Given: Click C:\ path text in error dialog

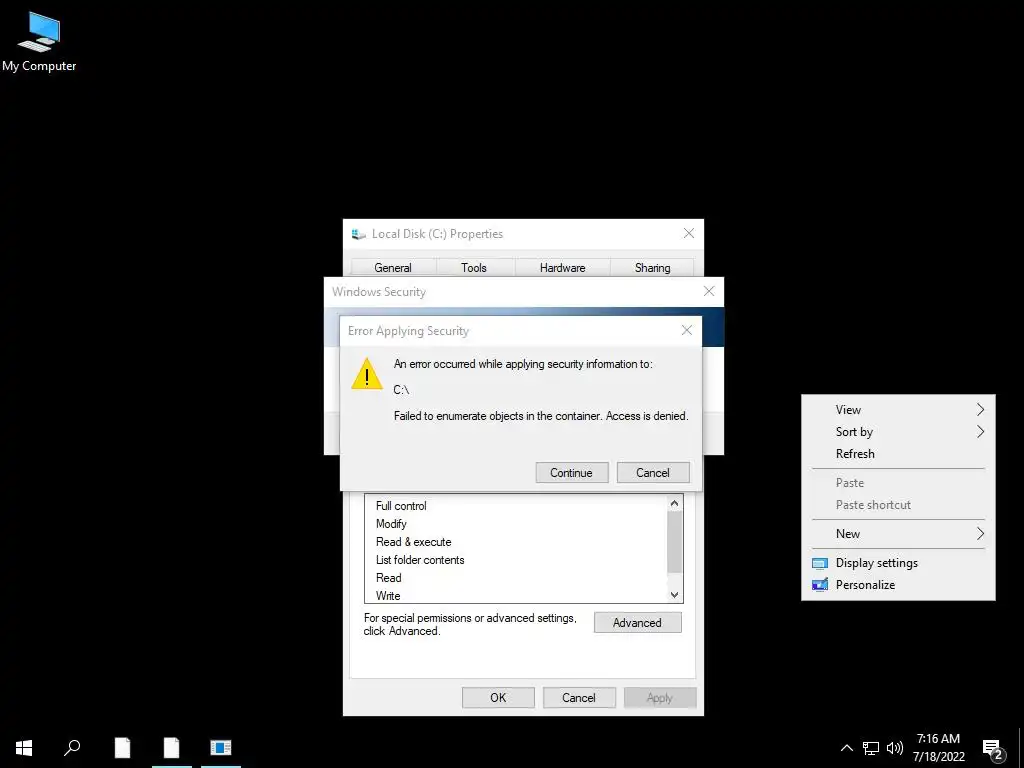Looking at the screenshot, I should click(x=401, y=390).
